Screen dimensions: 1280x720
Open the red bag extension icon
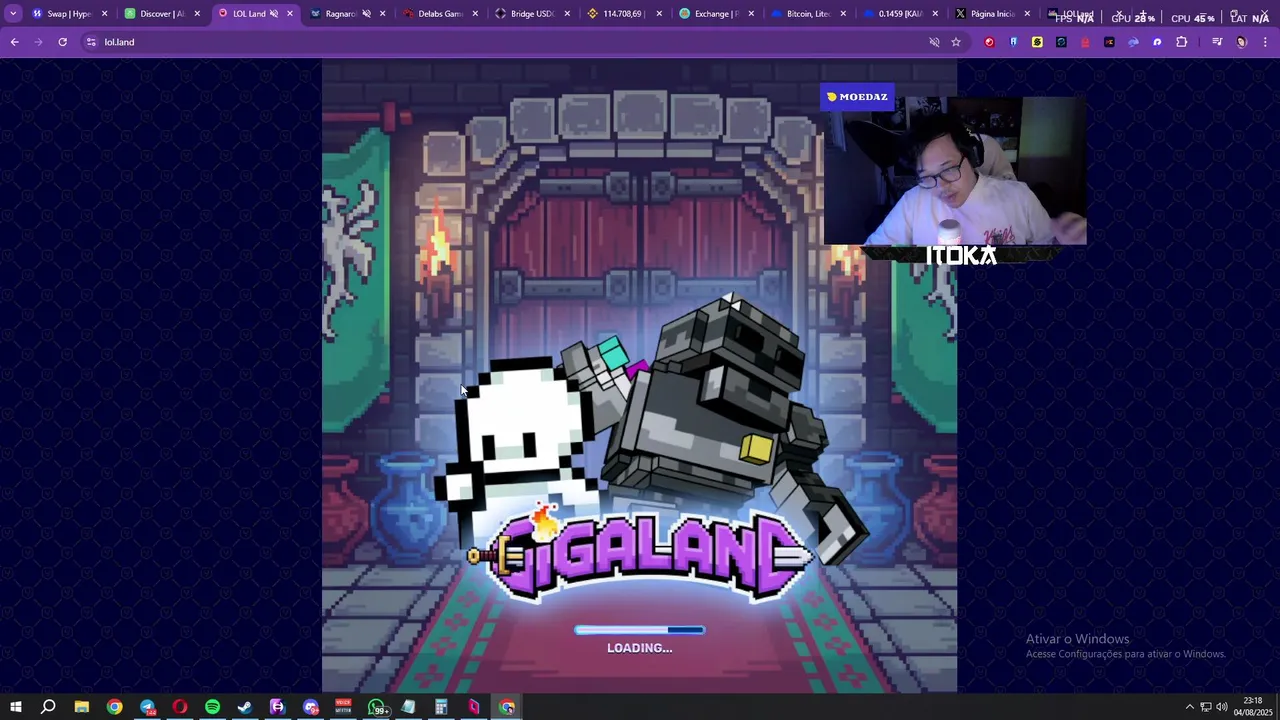tap(1085, 42)
